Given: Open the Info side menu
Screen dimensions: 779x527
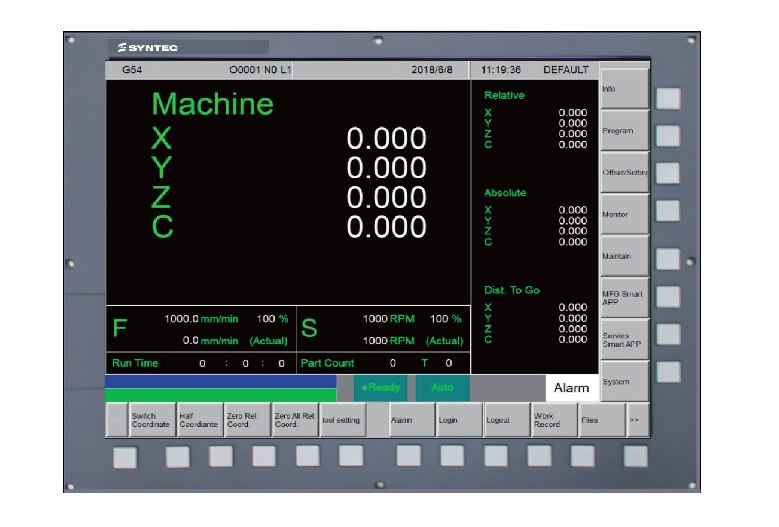Looking at the screenshot, I should pyautogui.click(x=624, y=89).
